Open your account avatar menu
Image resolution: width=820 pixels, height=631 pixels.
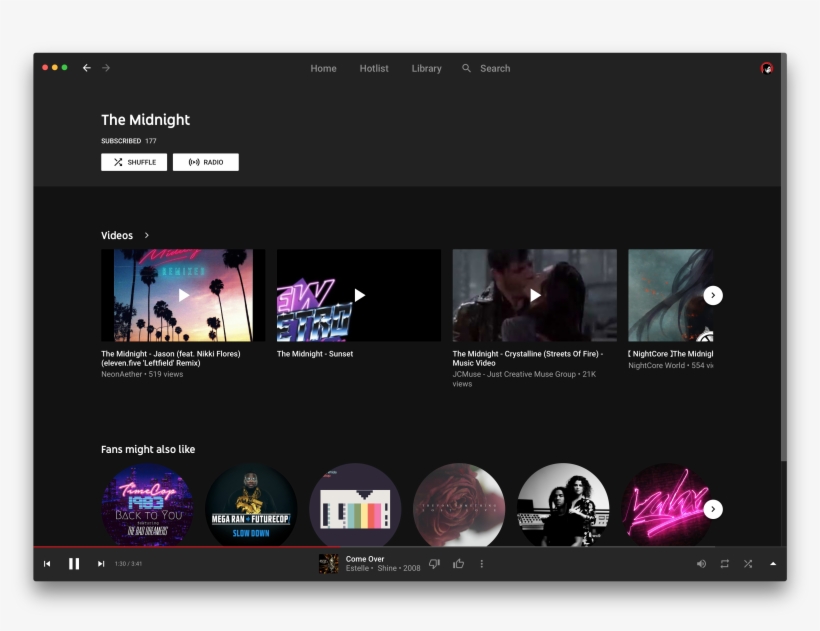click(766, 68)
